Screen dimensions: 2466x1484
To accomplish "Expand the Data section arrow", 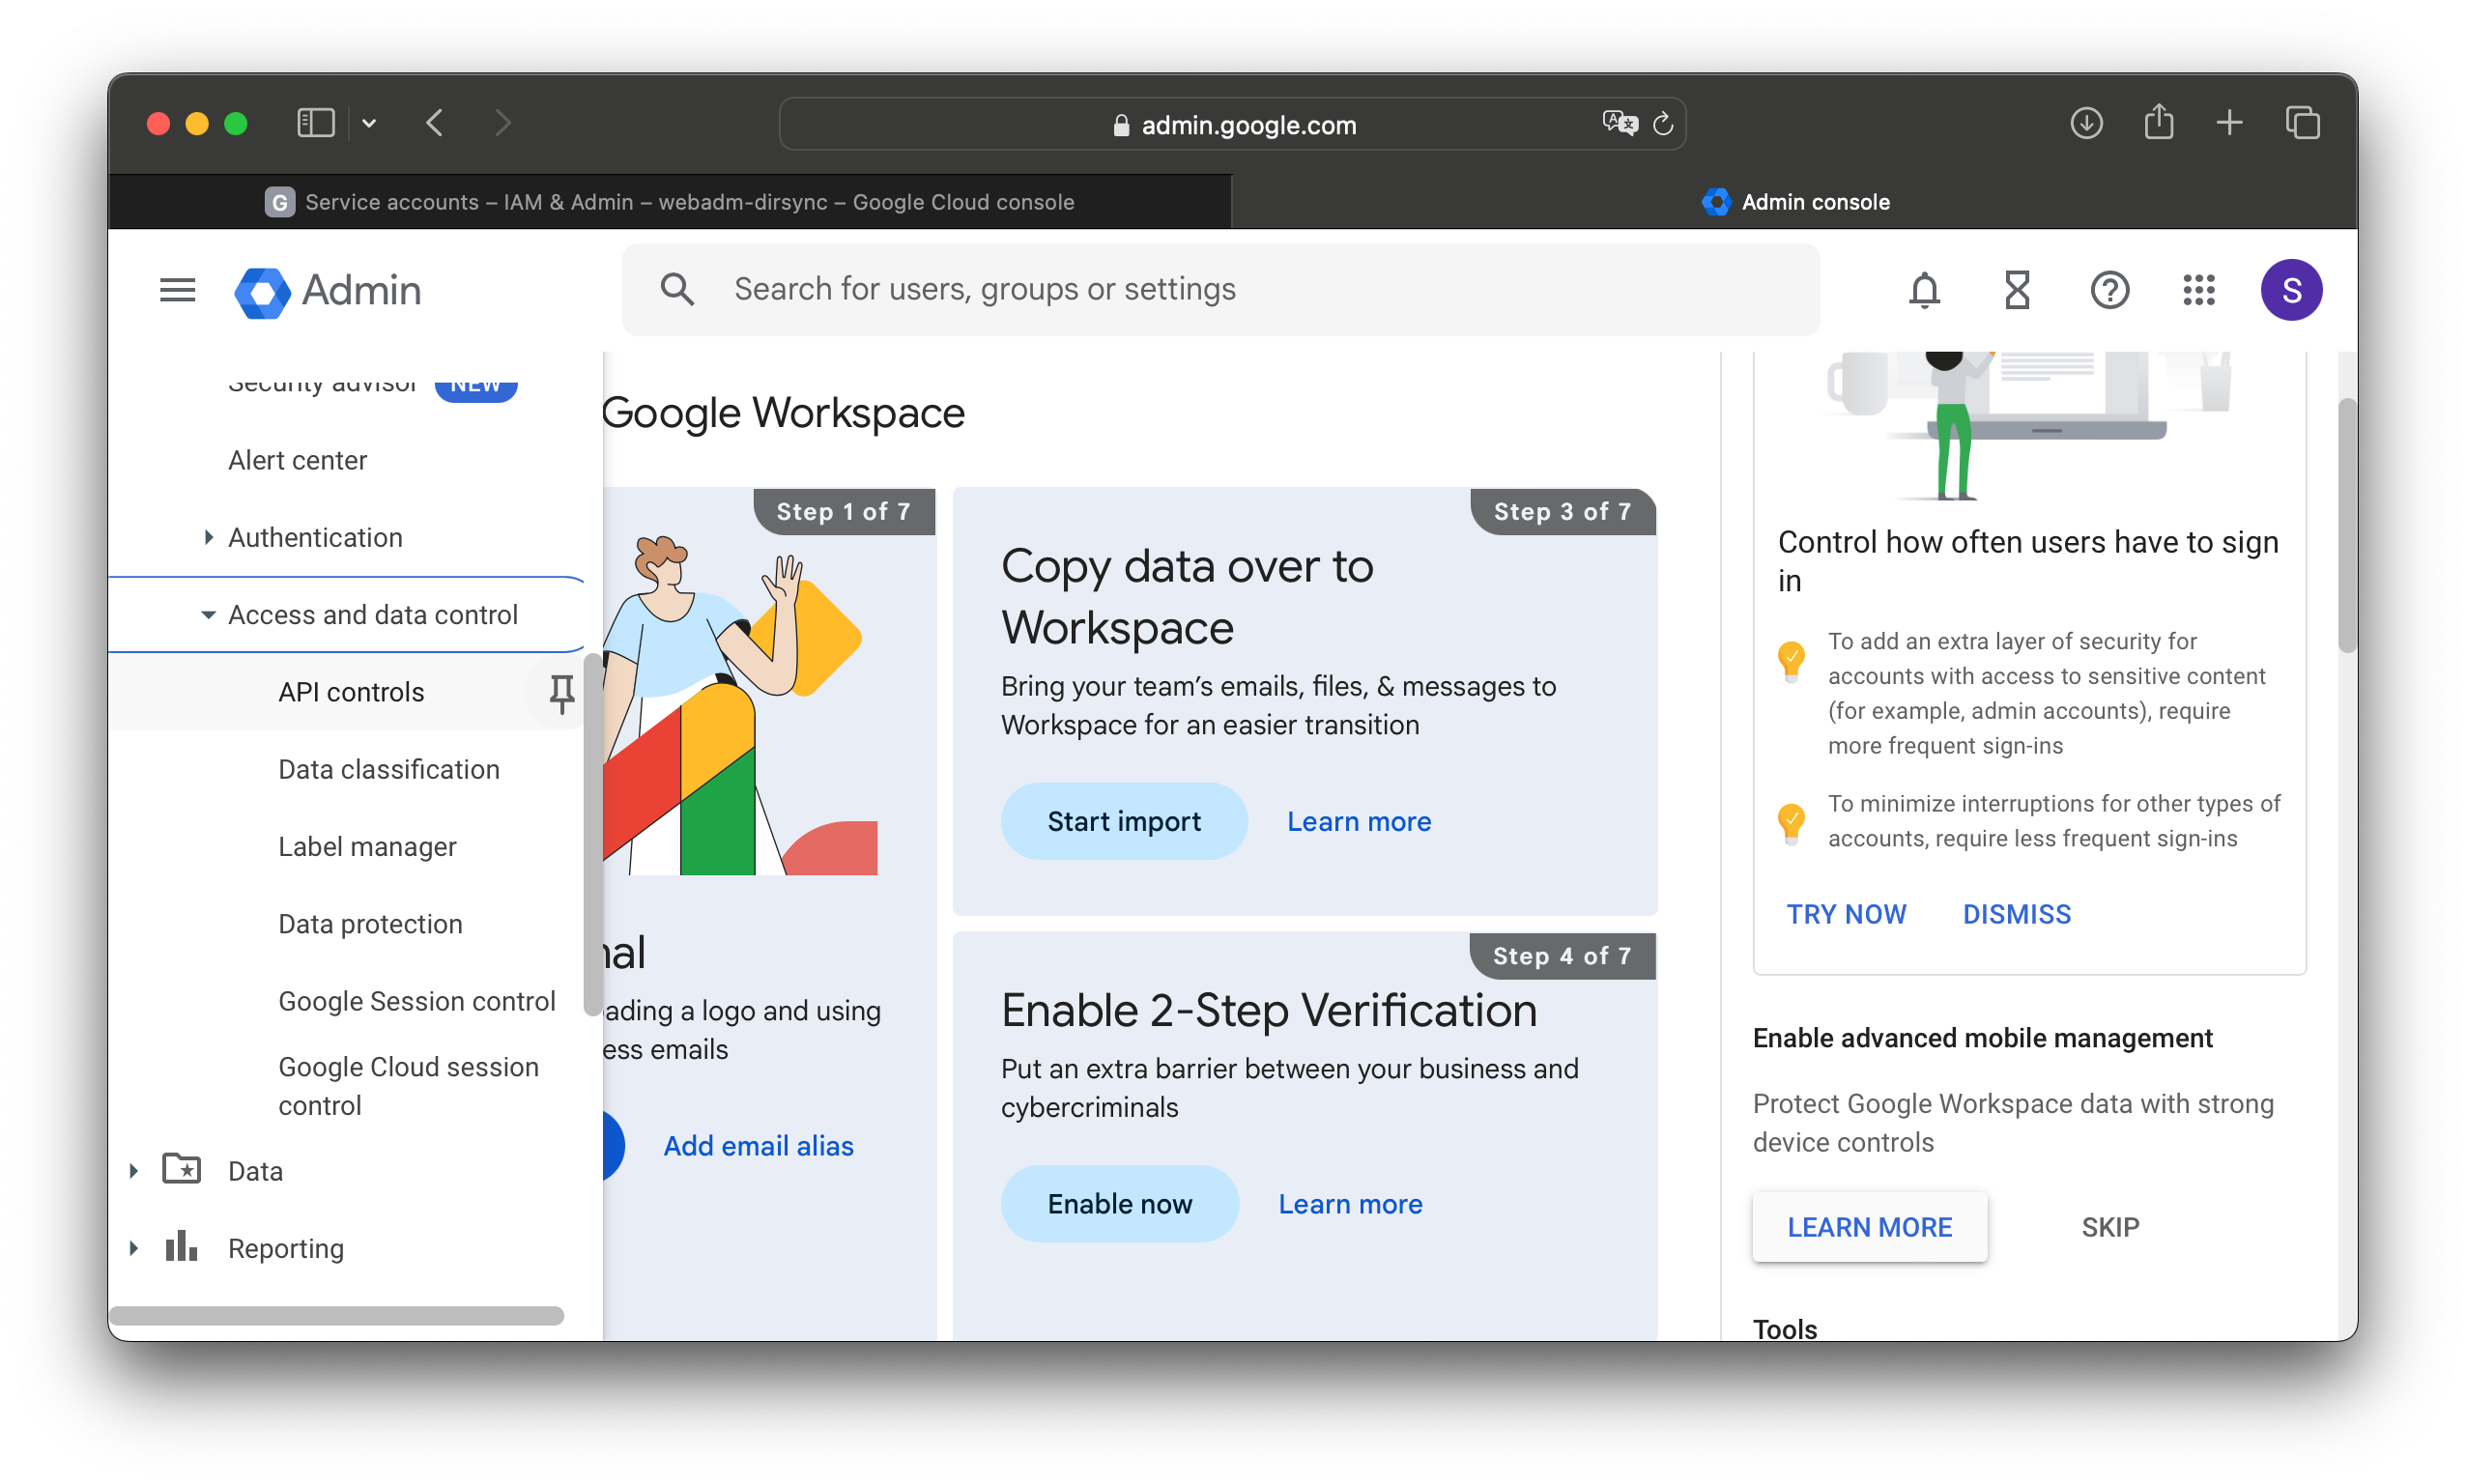I will click(134, 1170).
